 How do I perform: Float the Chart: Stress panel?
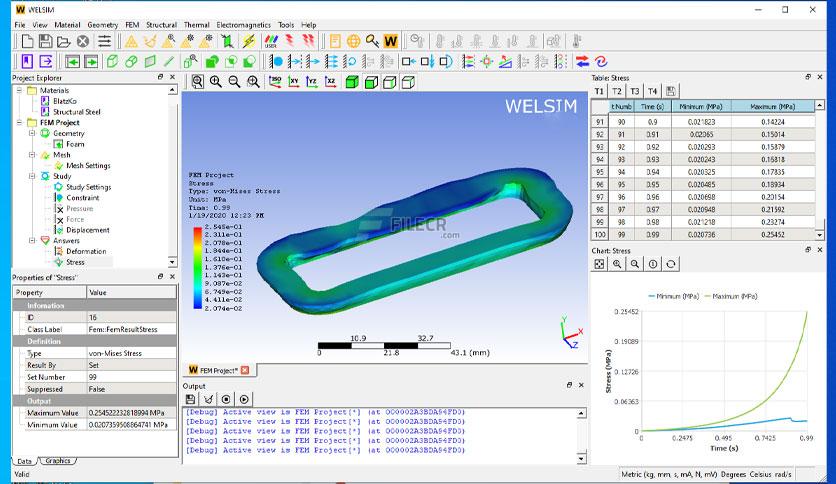808,250
